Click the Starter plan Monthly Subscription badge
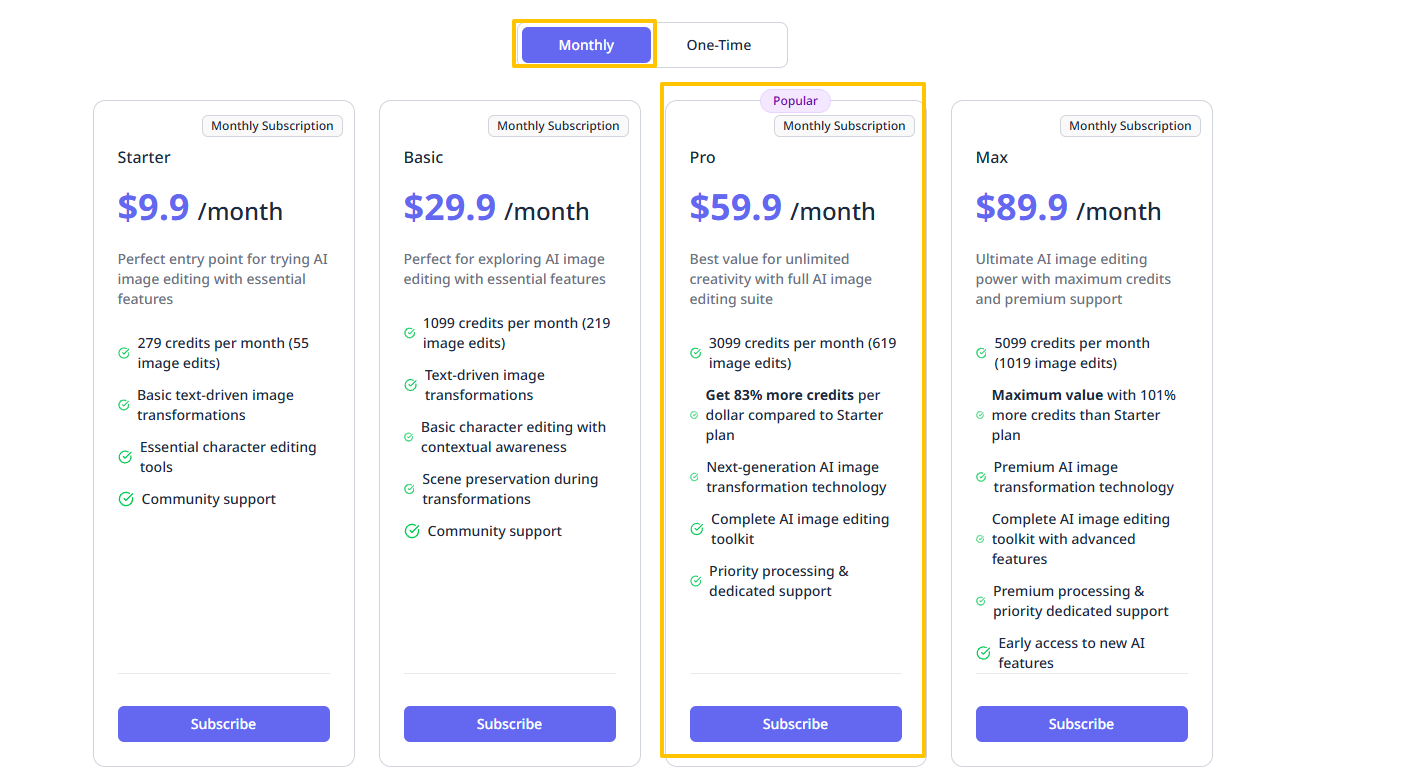1404x780 pixels. 272,126
